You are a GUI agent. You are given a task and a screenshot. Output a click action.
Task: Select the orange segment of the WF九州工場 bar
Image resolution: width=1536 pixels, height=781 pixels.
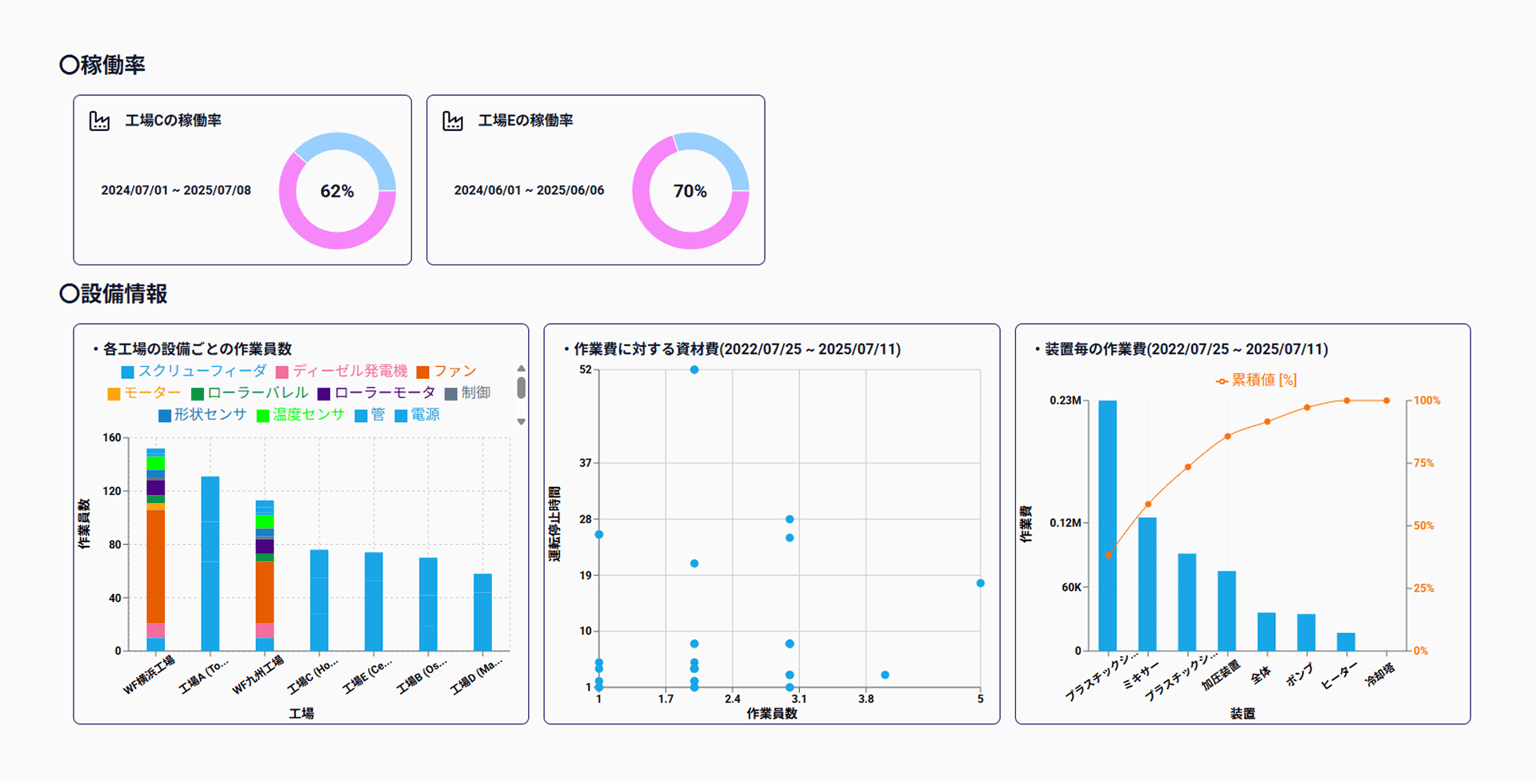265,592
